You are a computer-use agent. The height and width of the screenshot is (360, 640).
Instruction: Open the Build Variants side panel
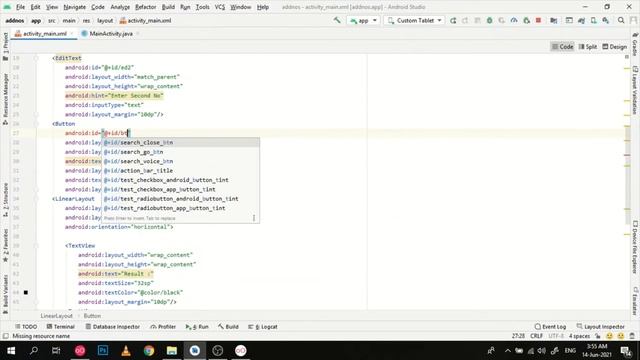tap(5, 294)
